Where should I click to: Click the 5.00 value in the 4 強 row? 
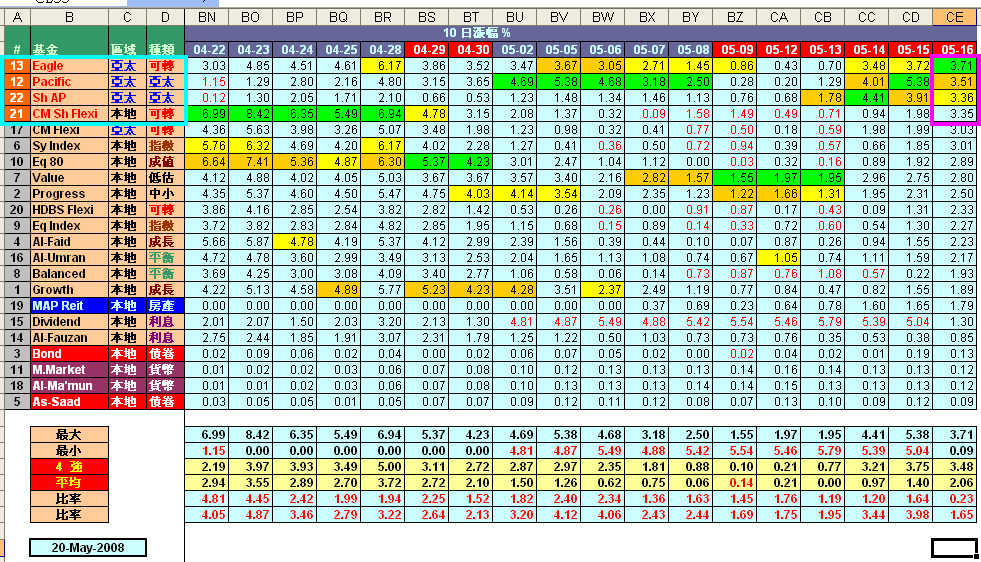point(383,466)
